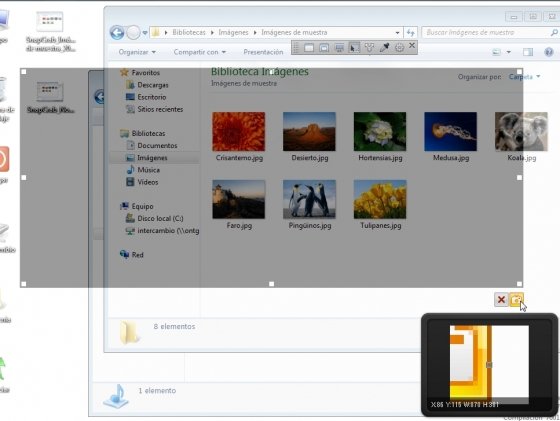Screen dimensions: 560x421
Task: Open Organizar por Carpeta dropdown
Action: [524, 77]
